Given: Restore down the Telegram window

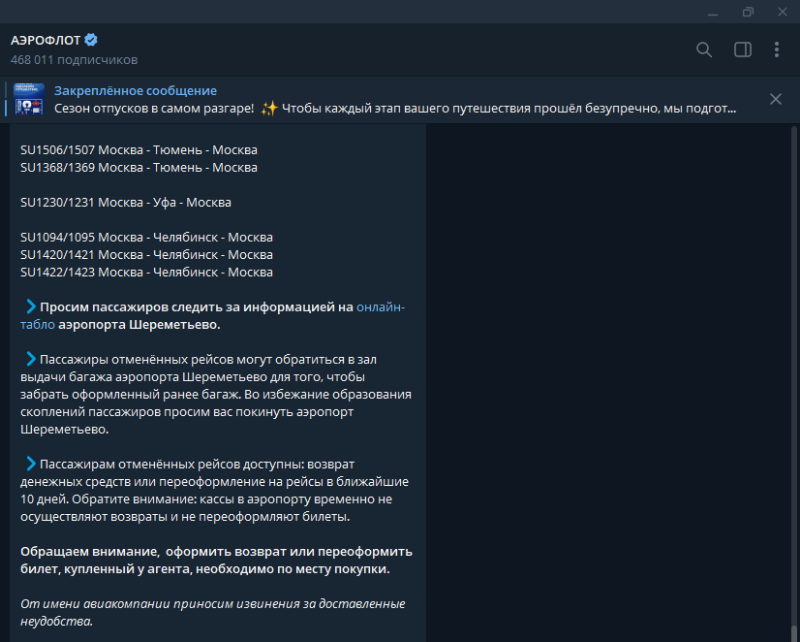Looking at the screenshot, I should click(x=748, y=12).
